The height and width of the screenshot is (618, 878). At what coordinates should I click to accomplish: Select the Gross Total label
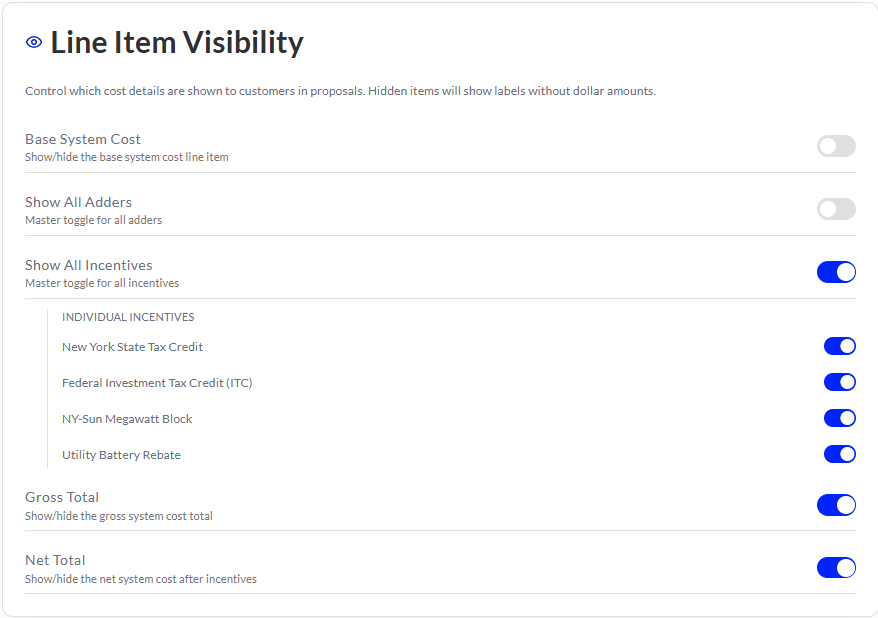(x=62, y=497)
